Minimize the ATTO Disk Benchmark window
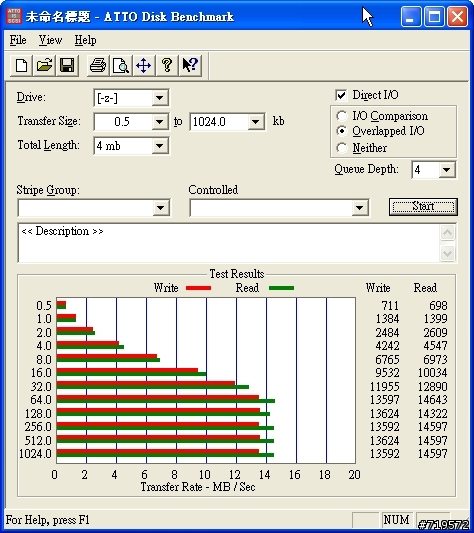 pyautogui.click(x=411, y=16)
